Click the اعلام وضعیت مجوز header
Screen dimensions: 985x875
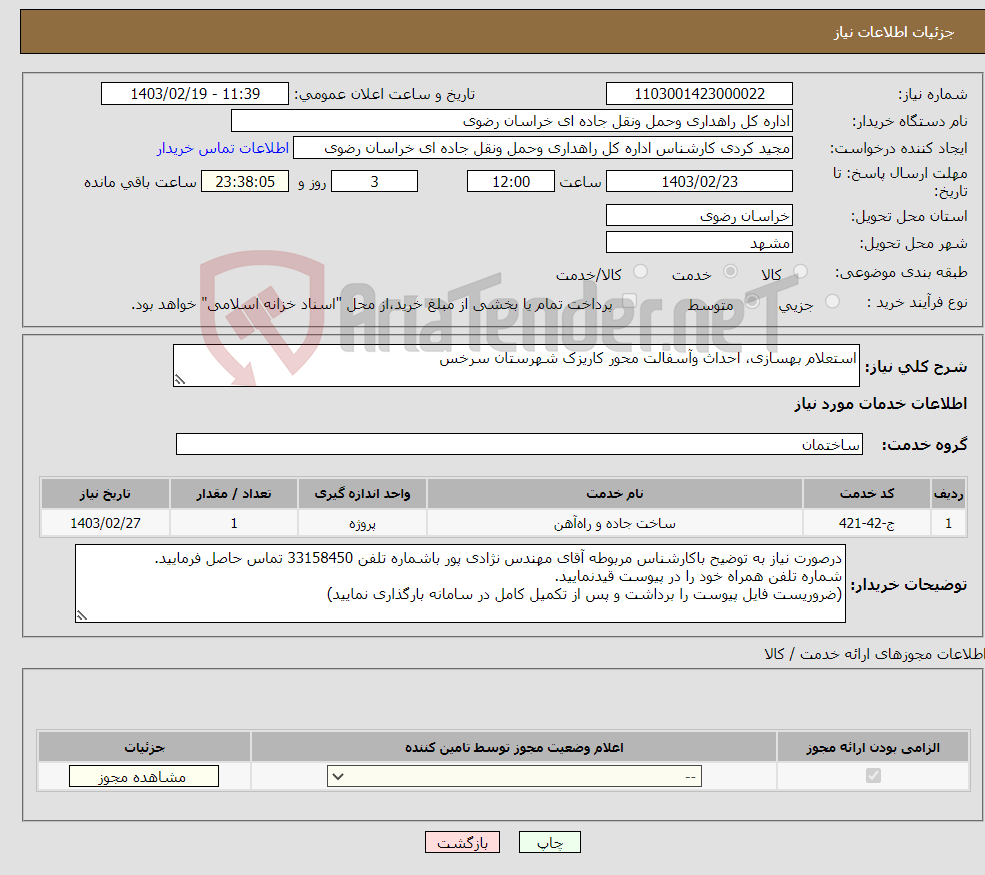tap(514, 747)
